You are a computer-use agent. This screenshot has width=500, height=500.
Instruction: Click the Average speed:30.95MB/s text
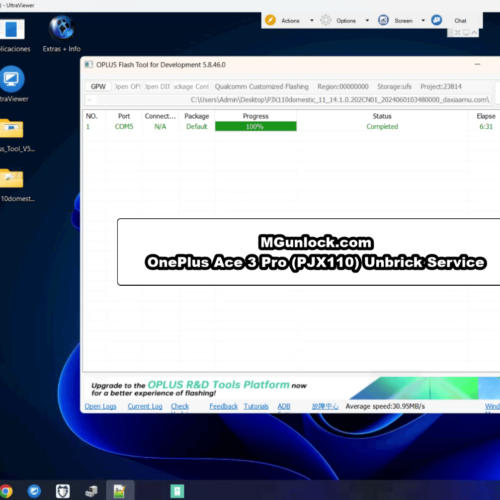pos(385,406)
